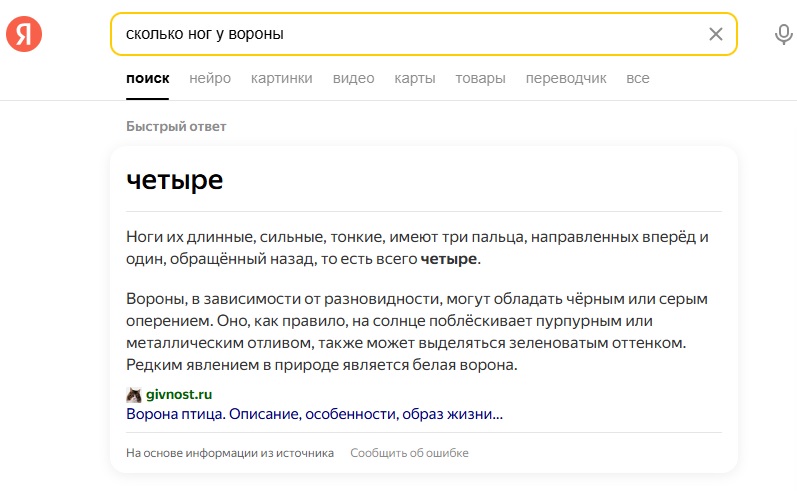Click the 'четыре' quick answer heading
Viewport: 797px width, 491px height.
pyautogui.click(x=174, y=180)
